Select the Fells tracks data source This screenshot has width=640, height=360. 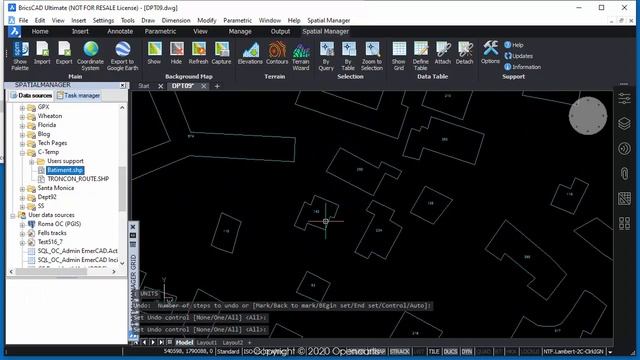click(x=52, y=233)
